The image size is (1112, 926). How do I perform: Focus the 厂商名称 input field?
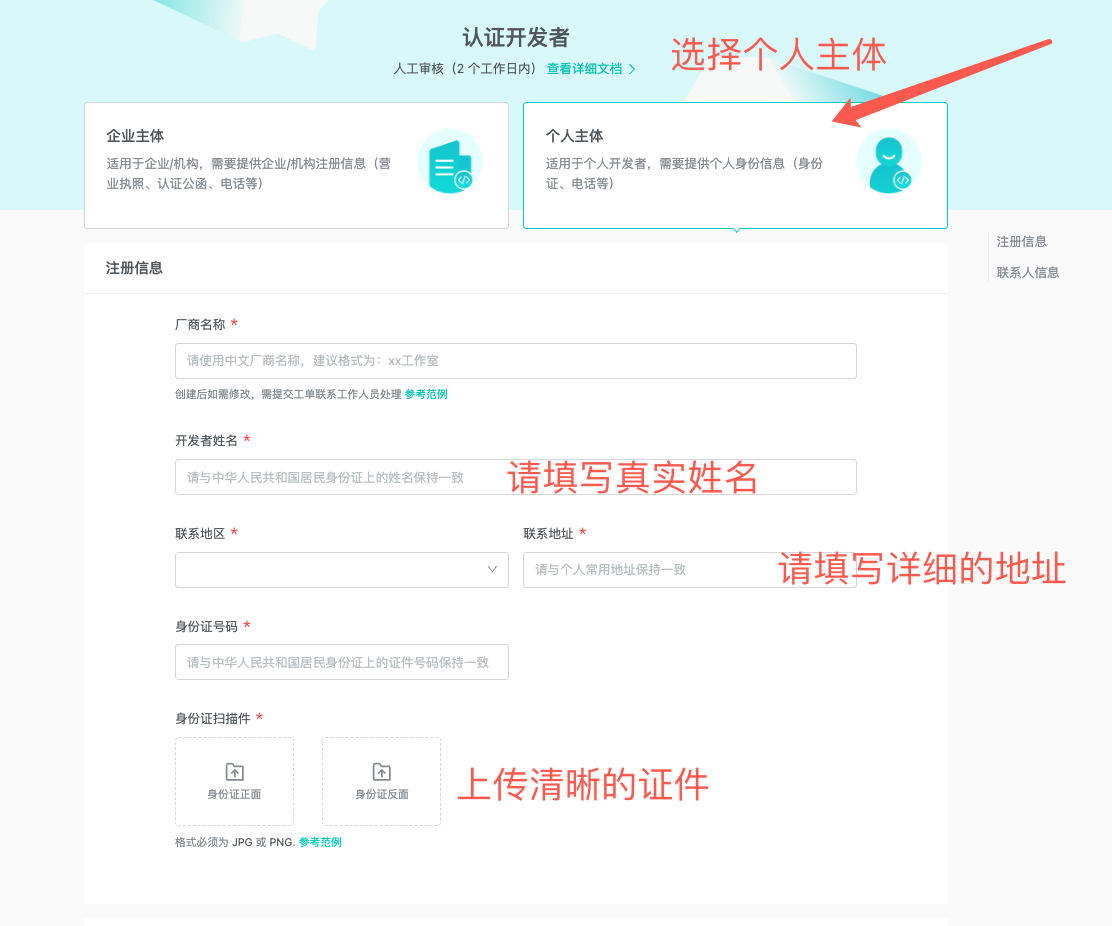[516, 361]
